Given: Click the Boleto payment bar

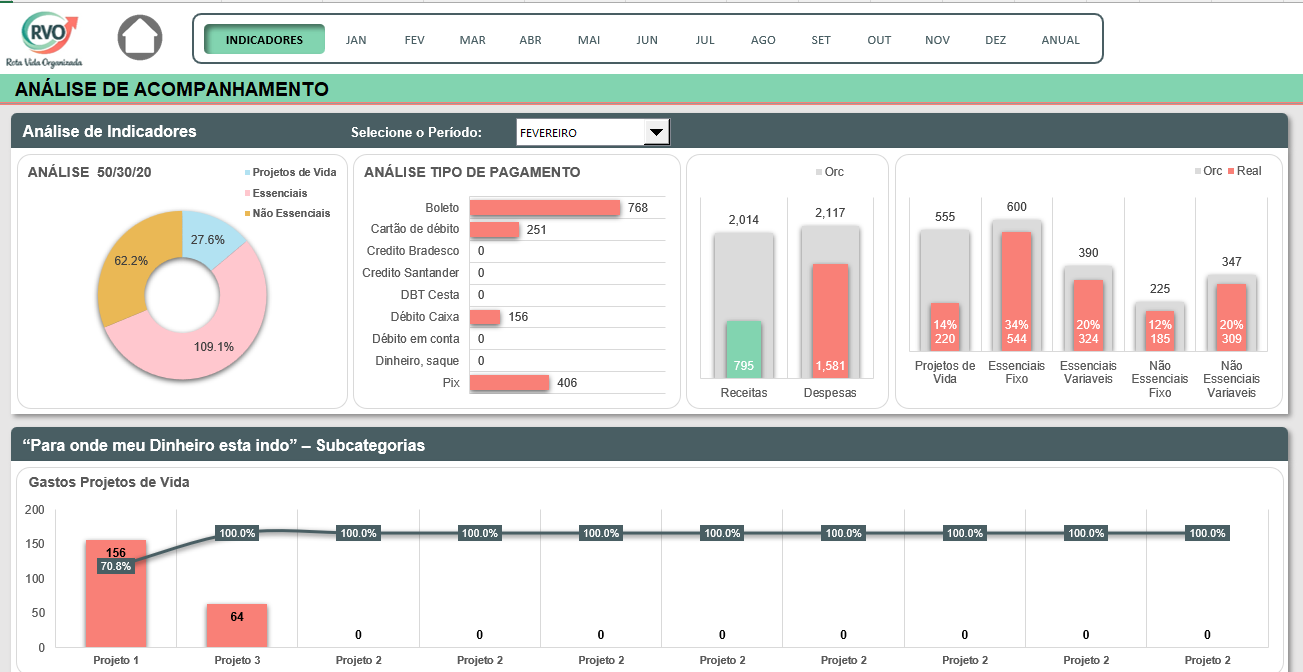Looking at the screenshot, I should (x=545, y=208).
